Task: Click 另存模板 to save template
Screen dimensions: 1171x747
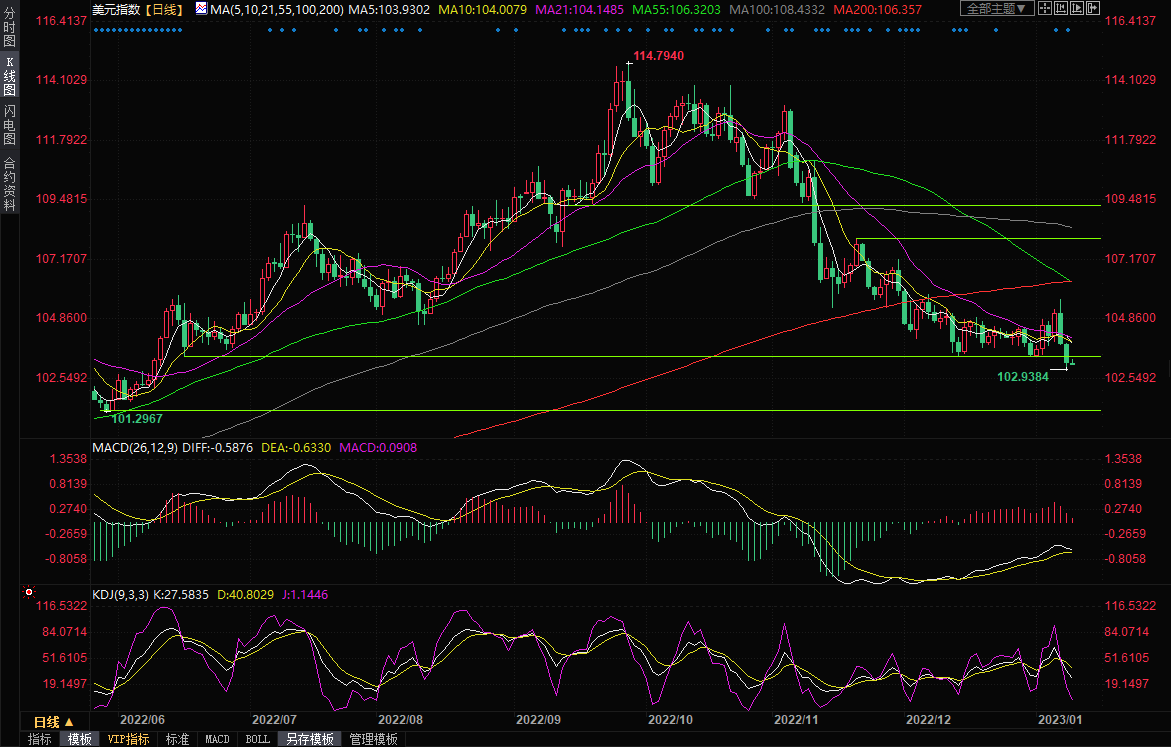Action: 310,740
